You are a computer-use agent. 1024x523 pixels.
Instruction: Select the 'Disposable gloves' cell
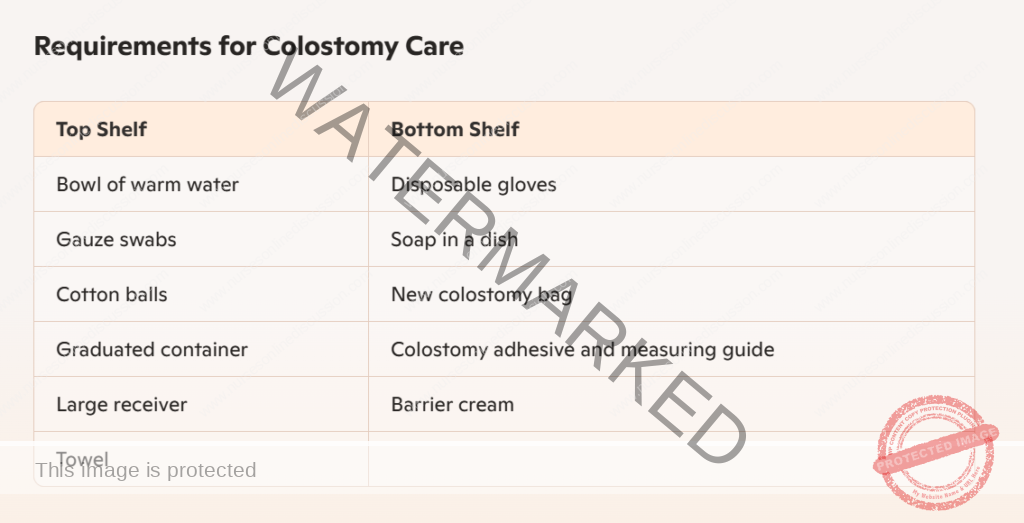(671, 184)
